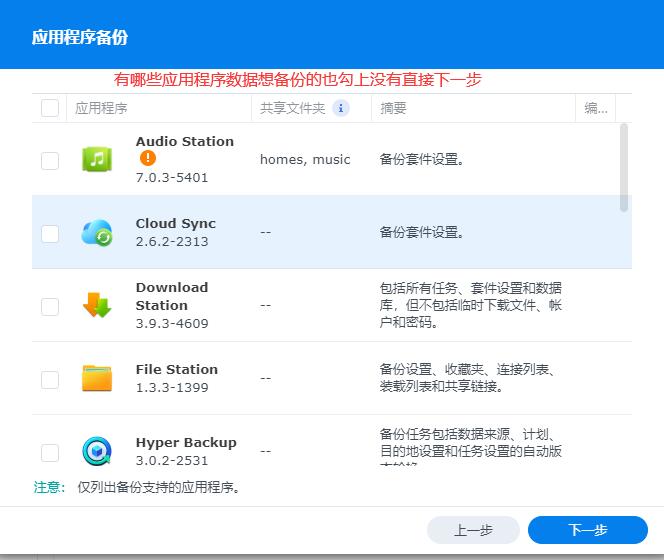Click version 2.6.2-2313 text
The width and height of the screenshot is (664, 560).
172,241
